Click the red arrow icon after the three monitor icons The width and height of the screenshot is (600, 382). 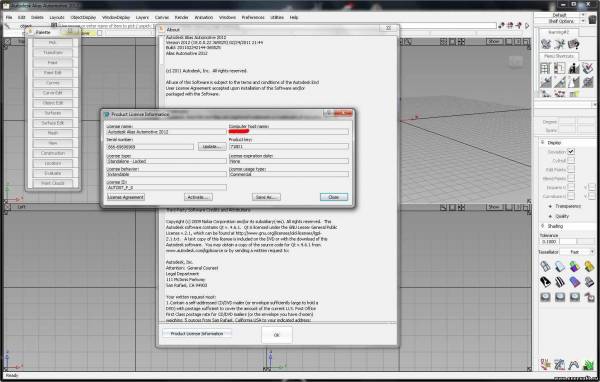pos(589,297)
